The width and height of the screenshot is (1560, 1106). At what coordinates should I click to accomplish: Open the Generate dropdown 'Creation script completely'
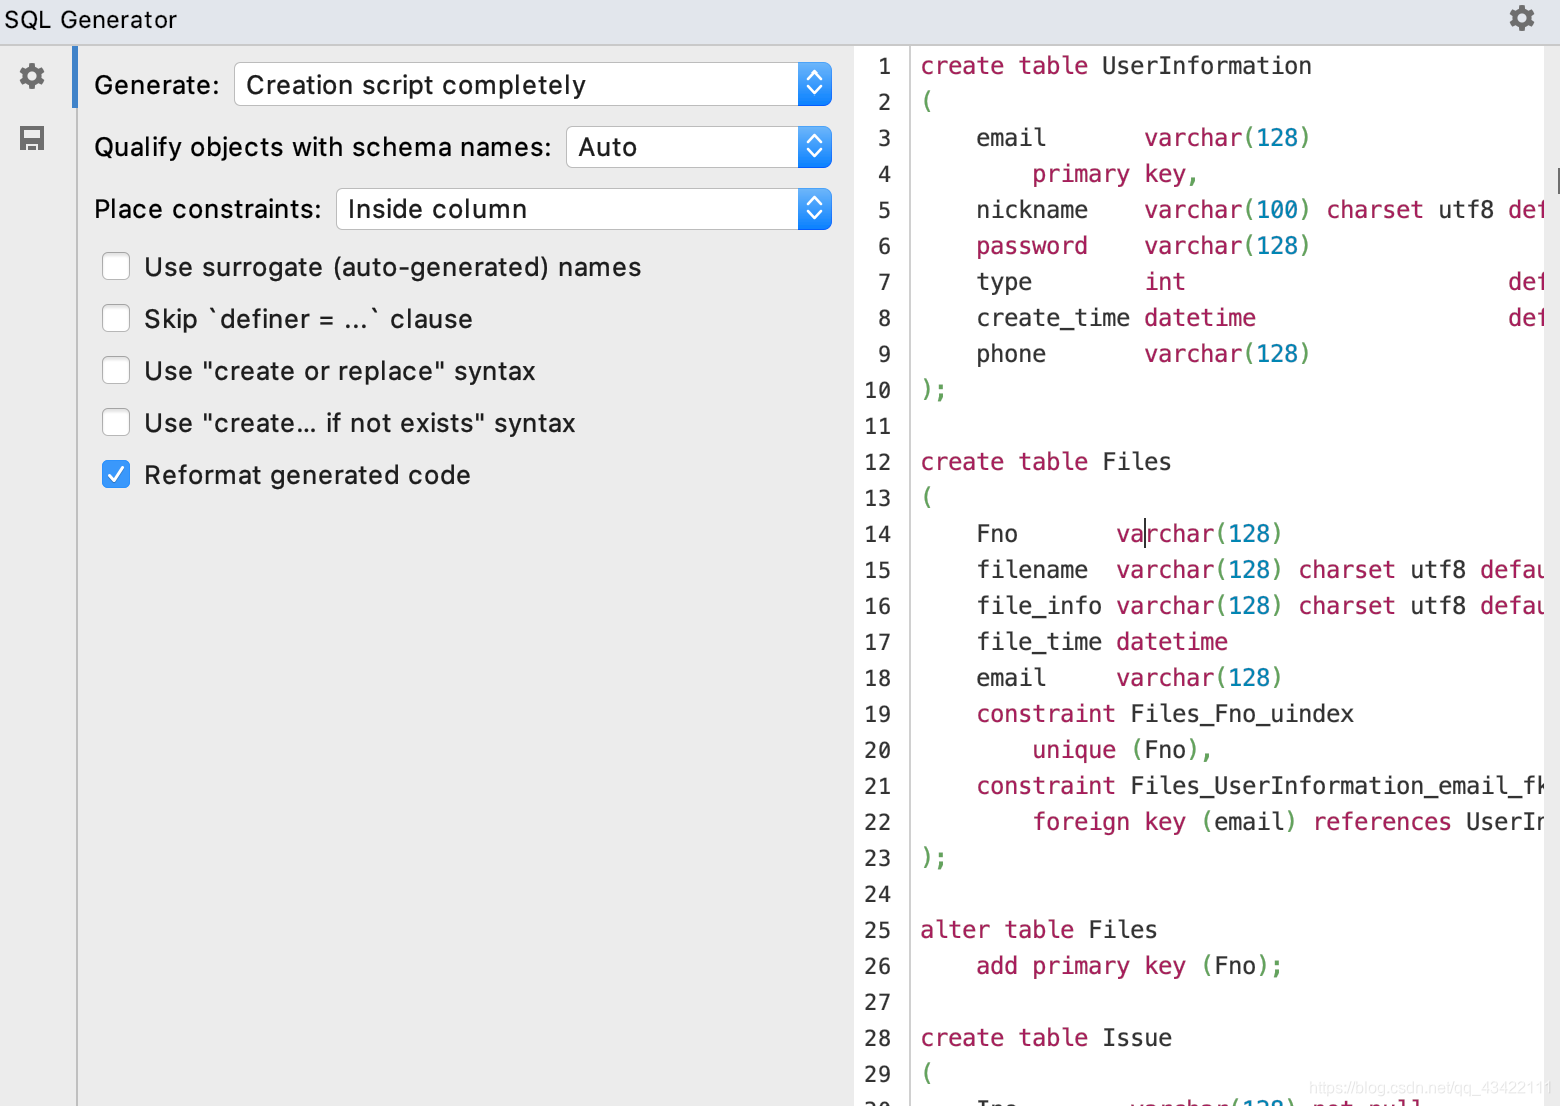(533, 85)
